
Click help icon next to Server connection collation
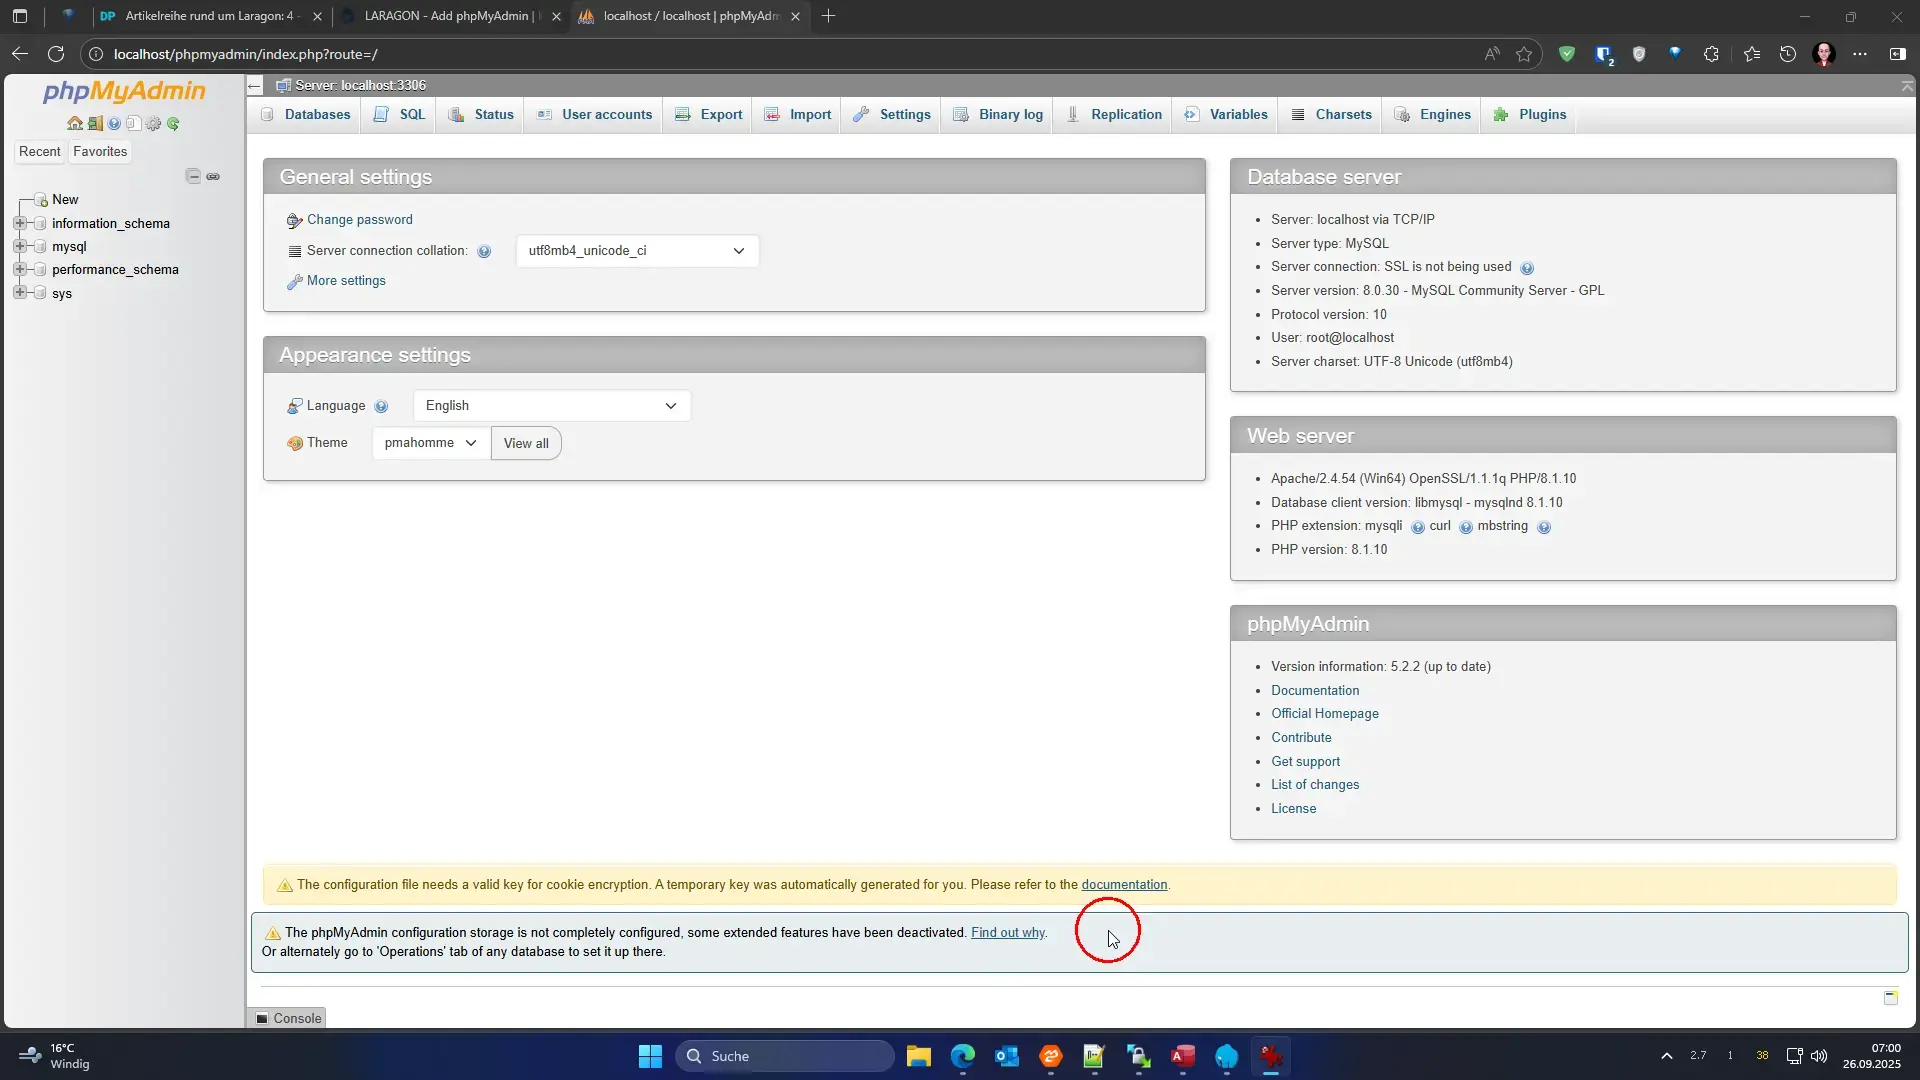484,252
